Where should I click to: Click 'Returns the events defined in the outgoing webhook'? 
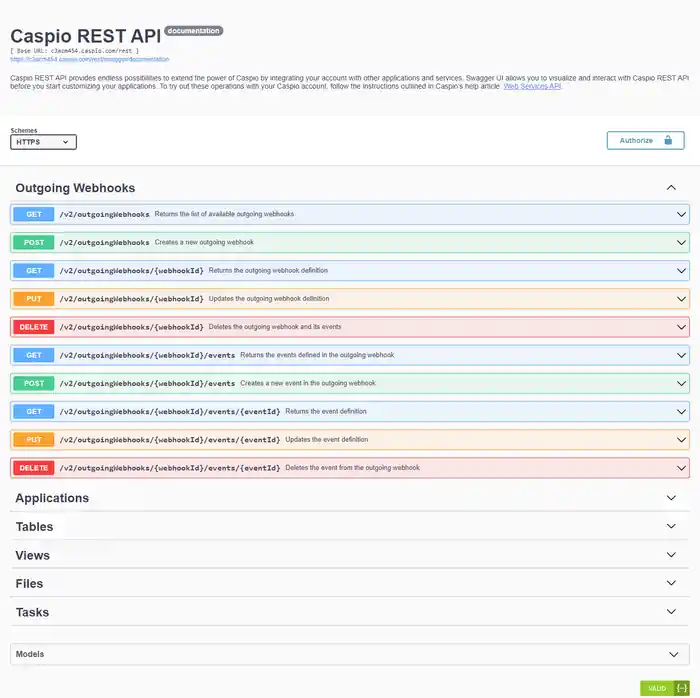(x=317, y=355)
